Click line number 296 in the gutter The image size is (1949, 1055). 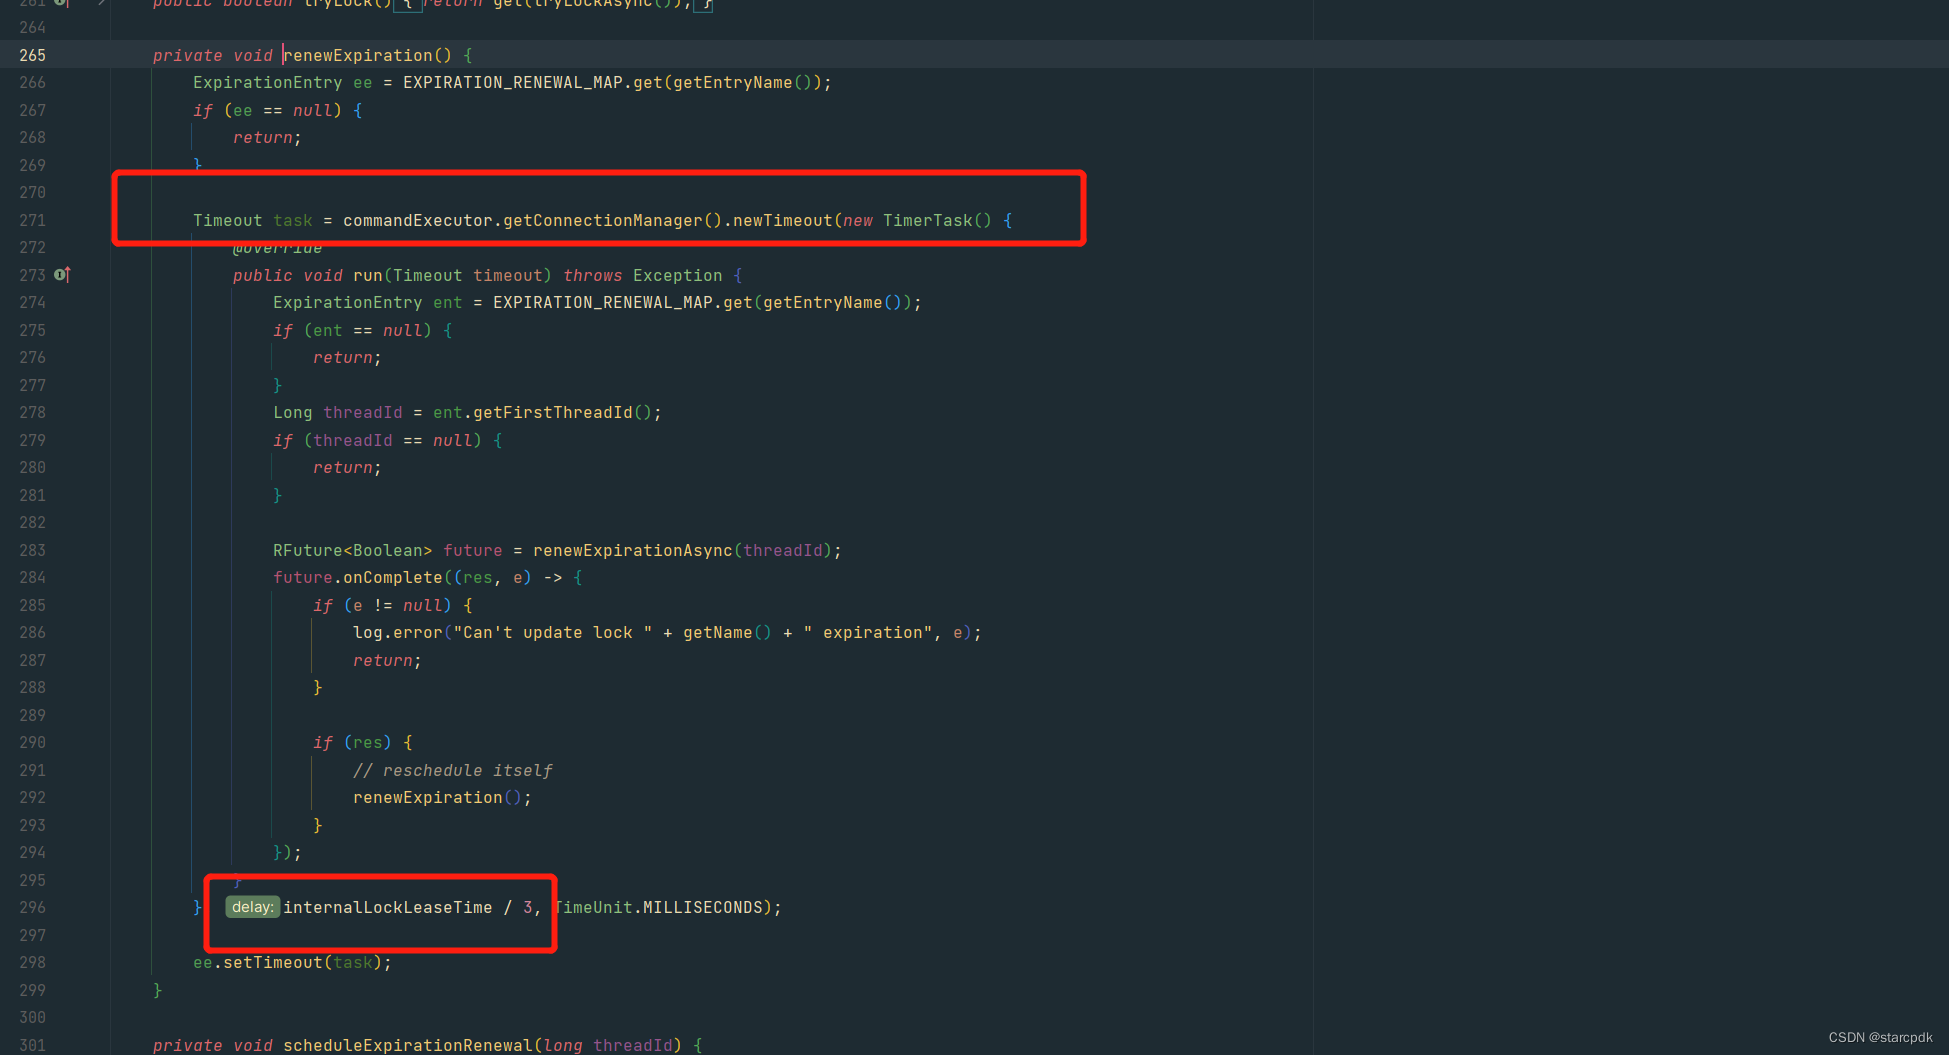point(32,907)
